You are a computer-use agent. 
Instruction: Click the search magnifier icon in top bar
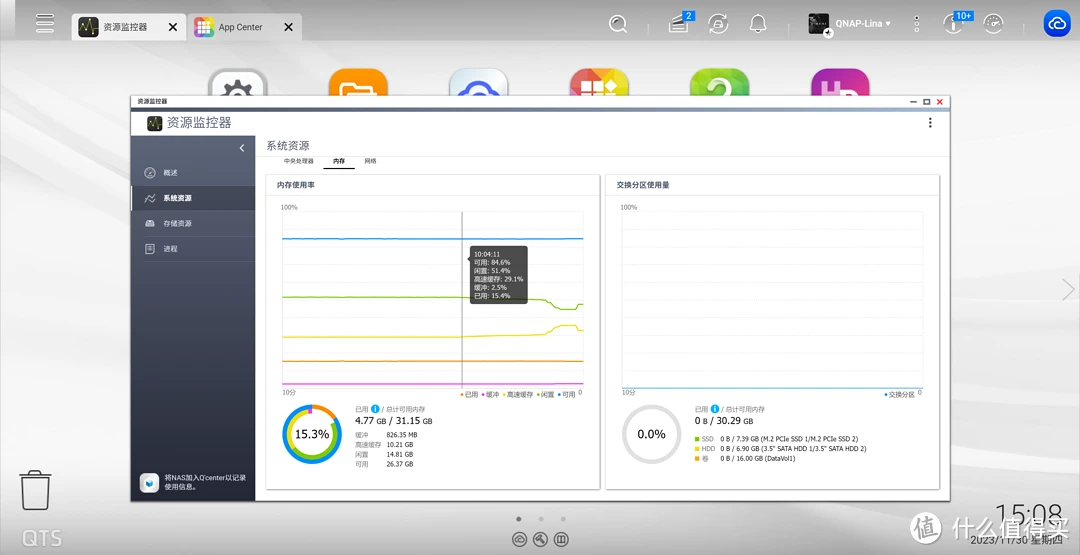618,24
